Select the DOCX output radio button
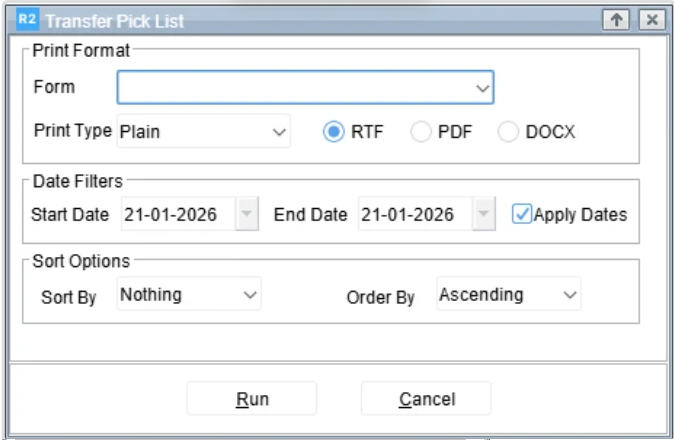The image size is (674, 440). 509,131
